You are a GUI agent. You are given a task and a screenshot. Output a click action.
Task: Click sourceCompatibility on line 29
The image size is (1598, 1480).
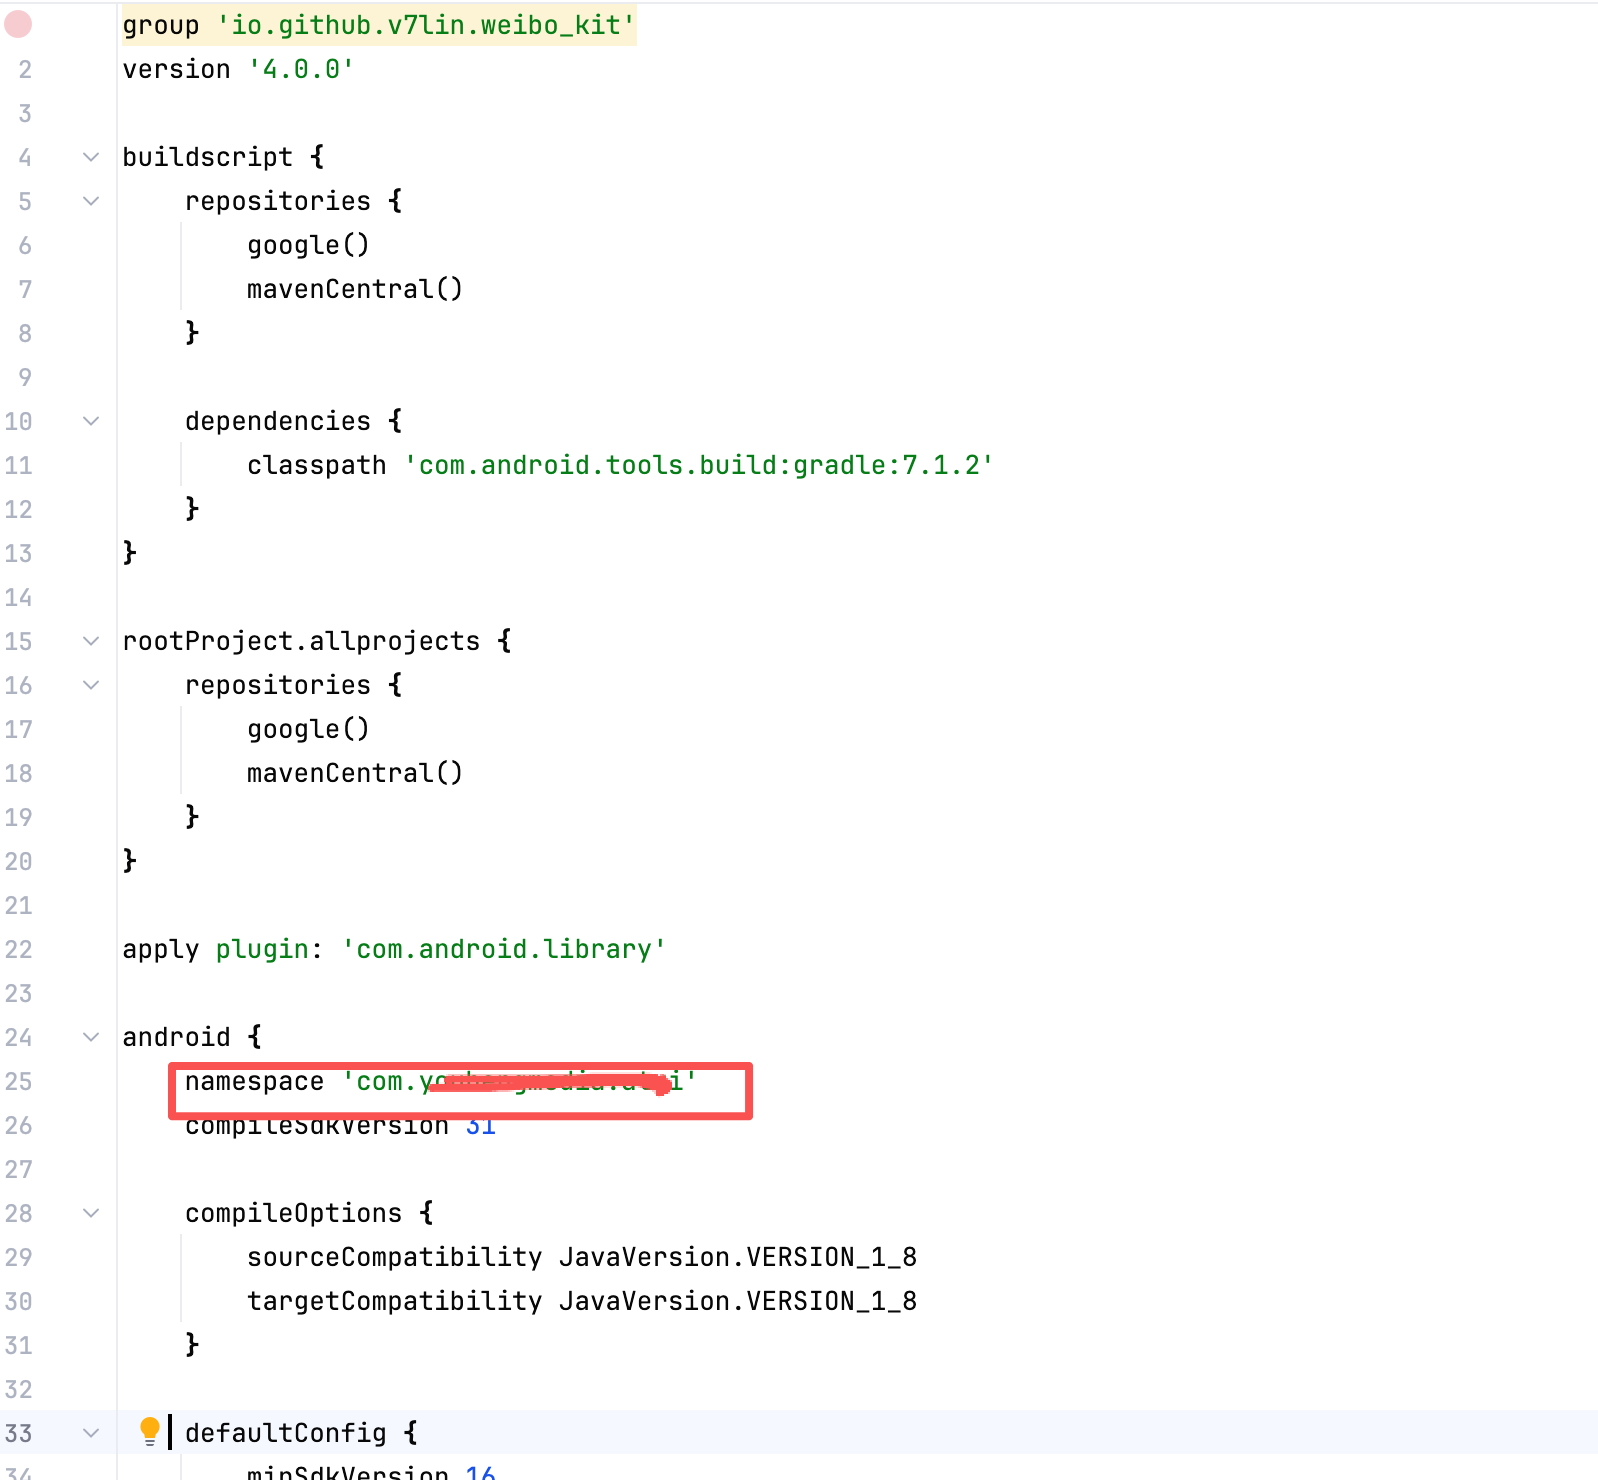[394, 1257]
